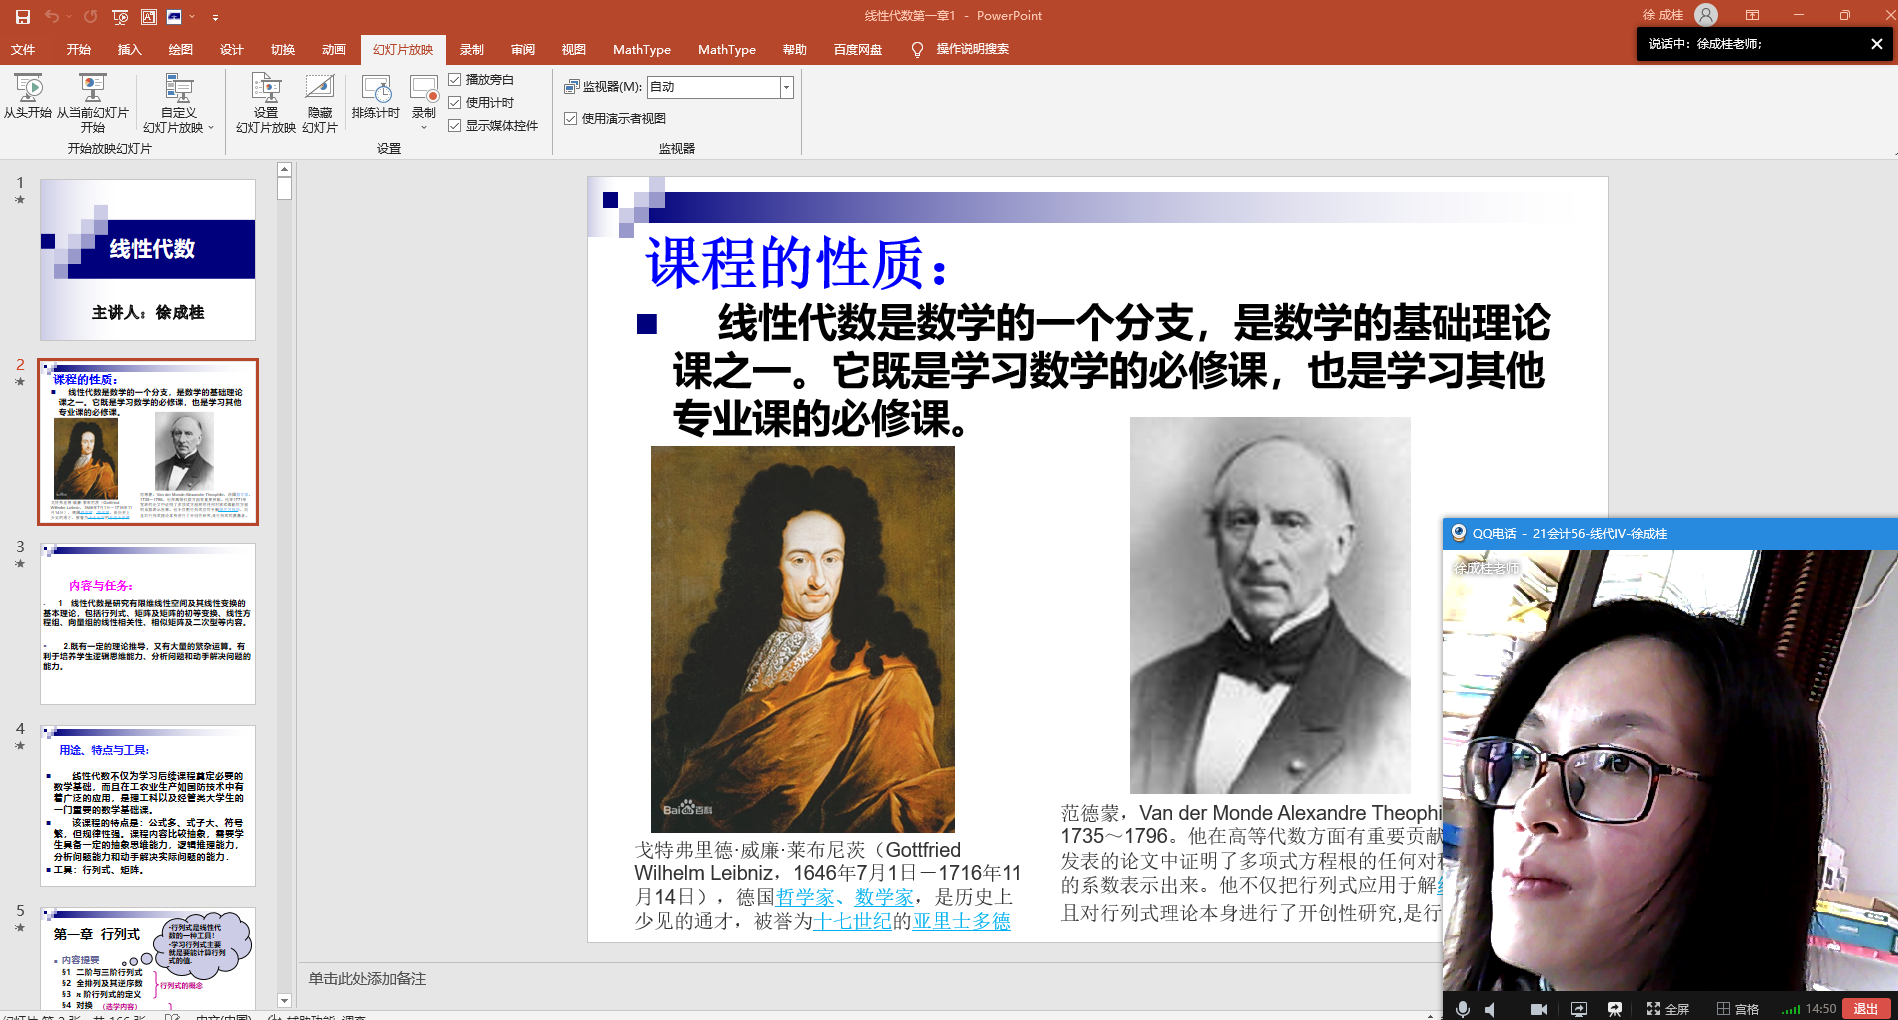This screenshot has width=1898, height=1020.
Task: Save the presentation from quick access toolbar
Action: click(22, 16)
